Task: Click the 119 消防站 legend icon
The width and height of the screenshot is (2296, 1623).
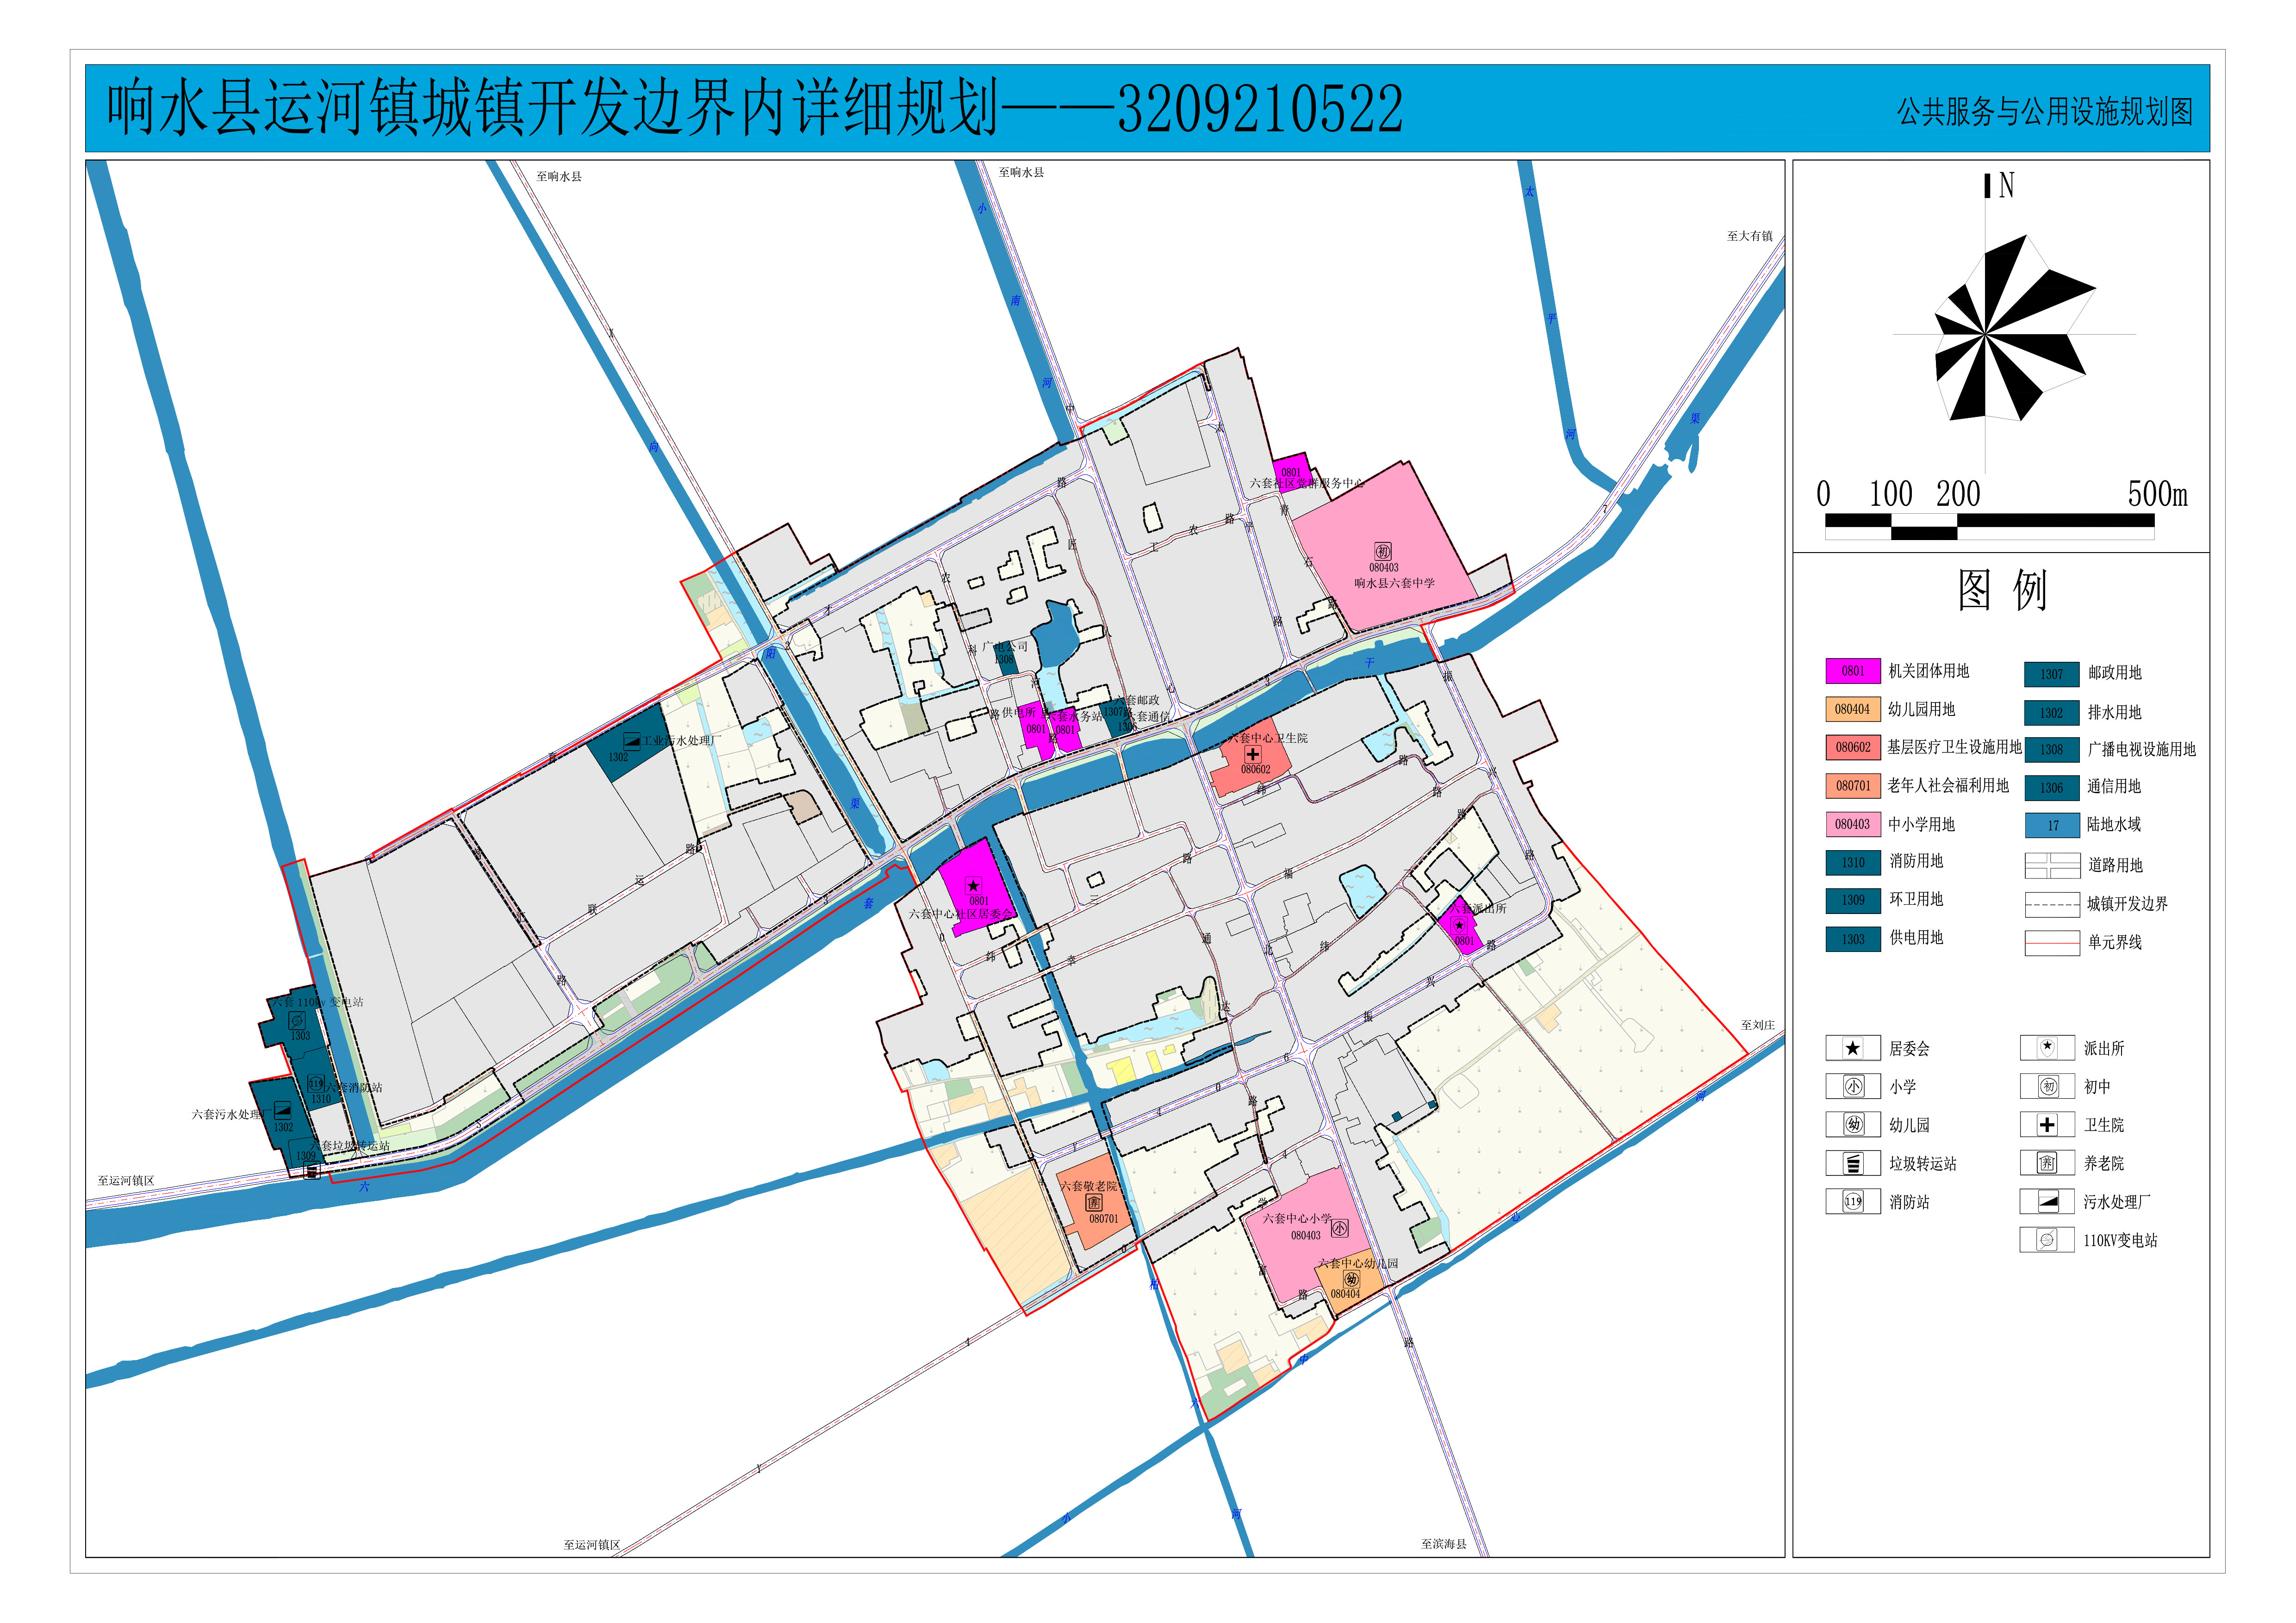Action: 1852,1201
